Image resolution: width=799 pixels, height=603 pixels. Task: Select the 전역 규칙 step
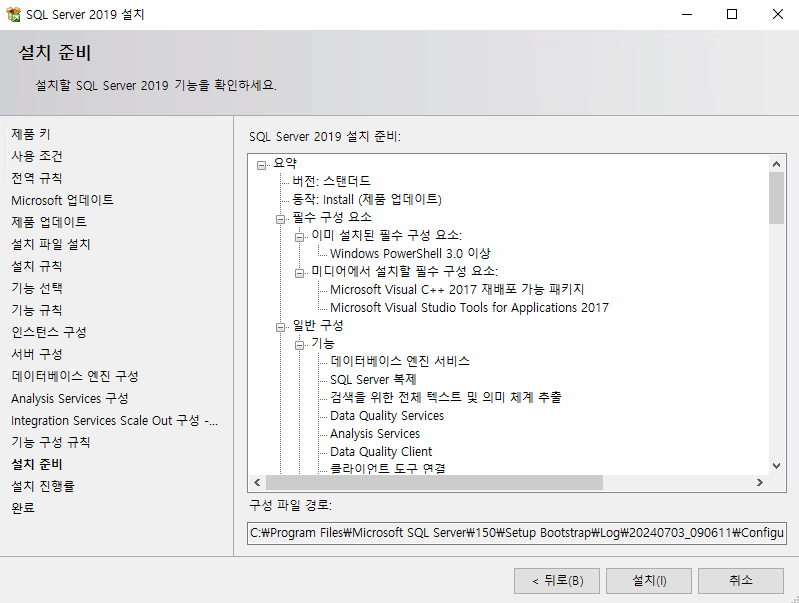click(37, 178)
